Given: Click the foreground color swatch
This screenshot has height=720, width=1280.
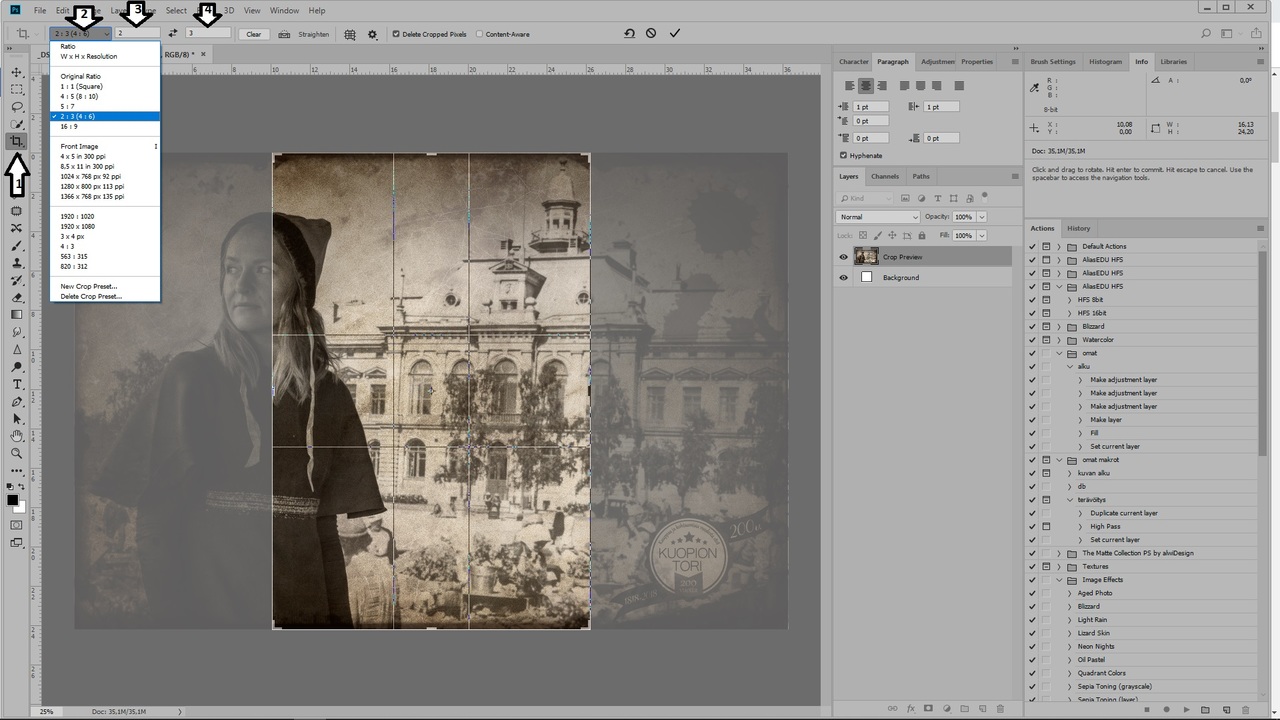Looking at the screenshot, I should click(x=13, y=500).
